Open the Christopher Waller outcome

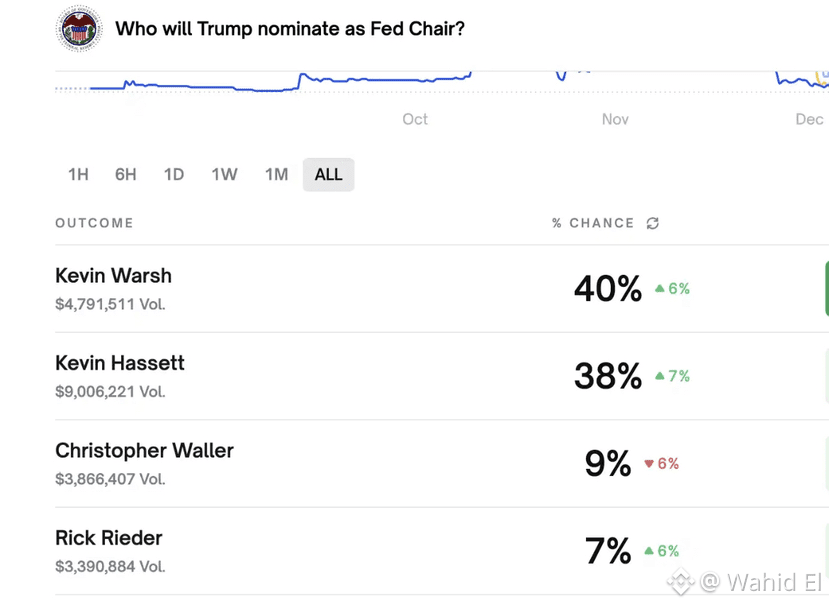[x=144, y=451]
